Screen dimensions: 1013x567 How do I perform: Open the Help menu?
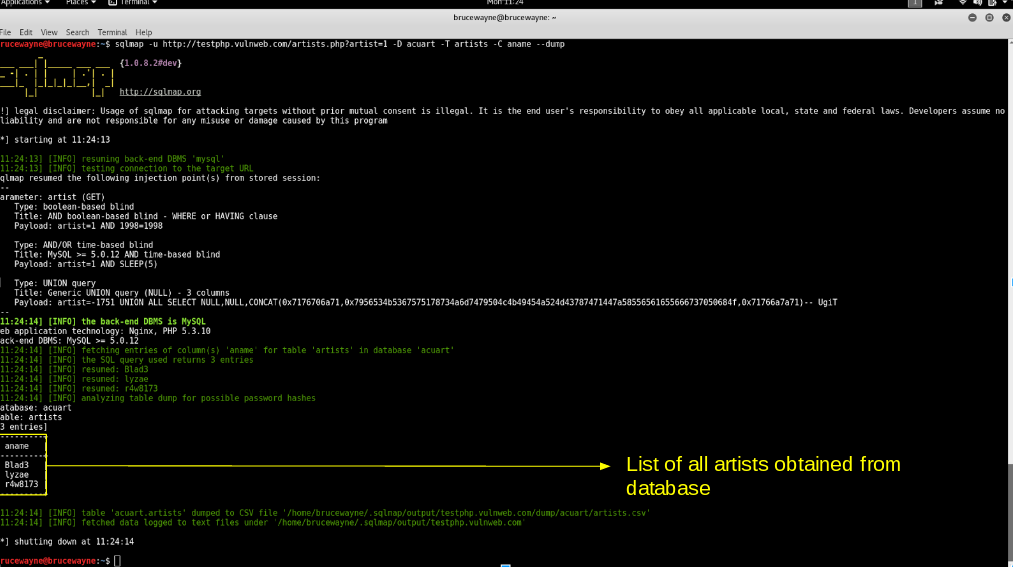[x=144, y=32]
